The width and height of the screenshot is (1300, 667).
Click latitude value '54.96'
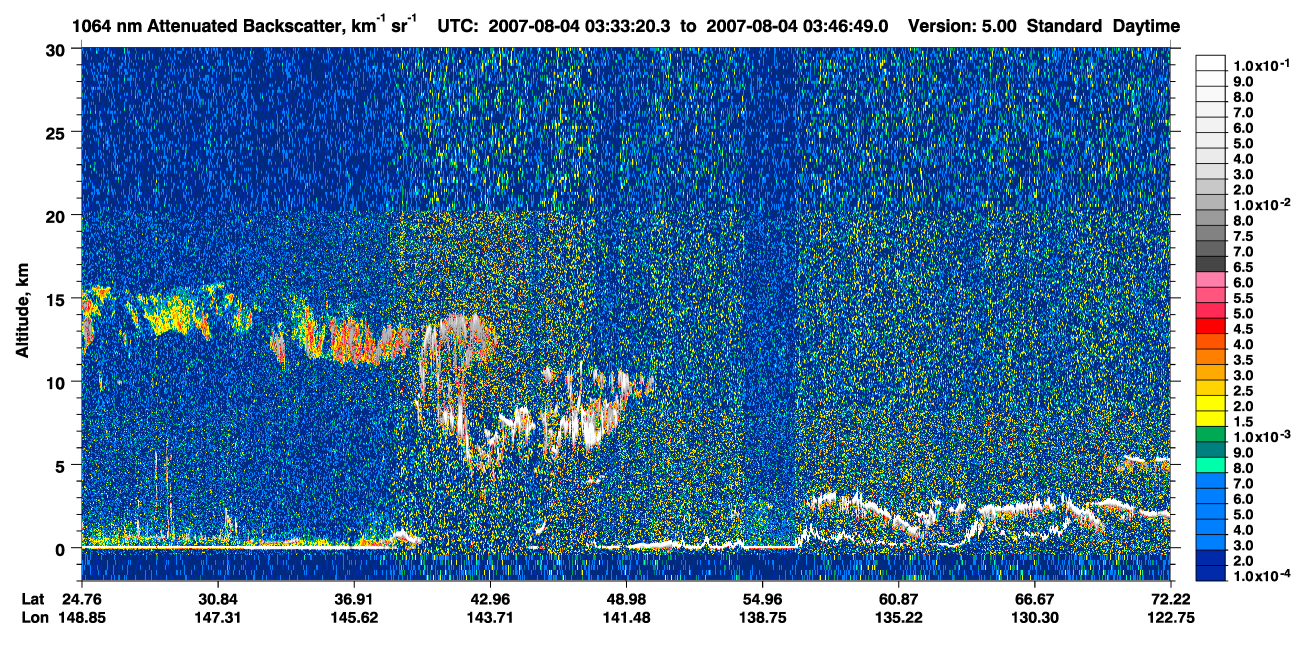click(763, 598)
